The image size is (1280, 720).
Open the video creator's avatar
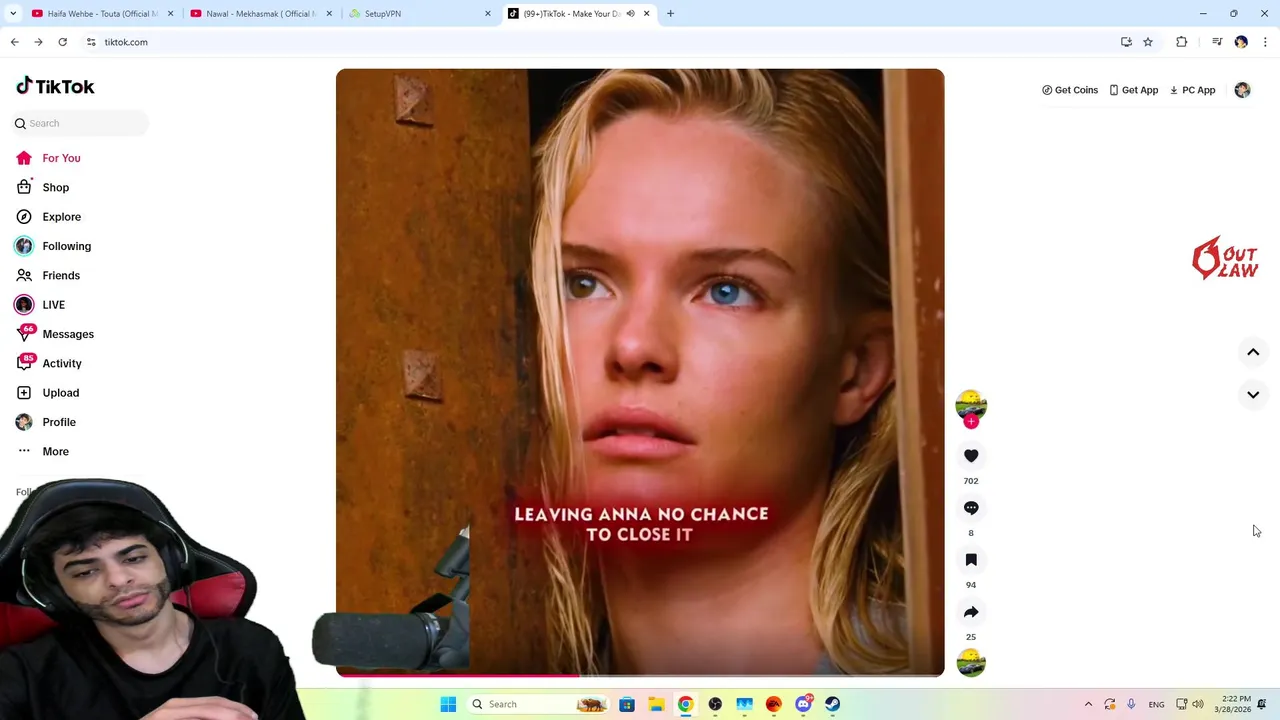[971, 404]
